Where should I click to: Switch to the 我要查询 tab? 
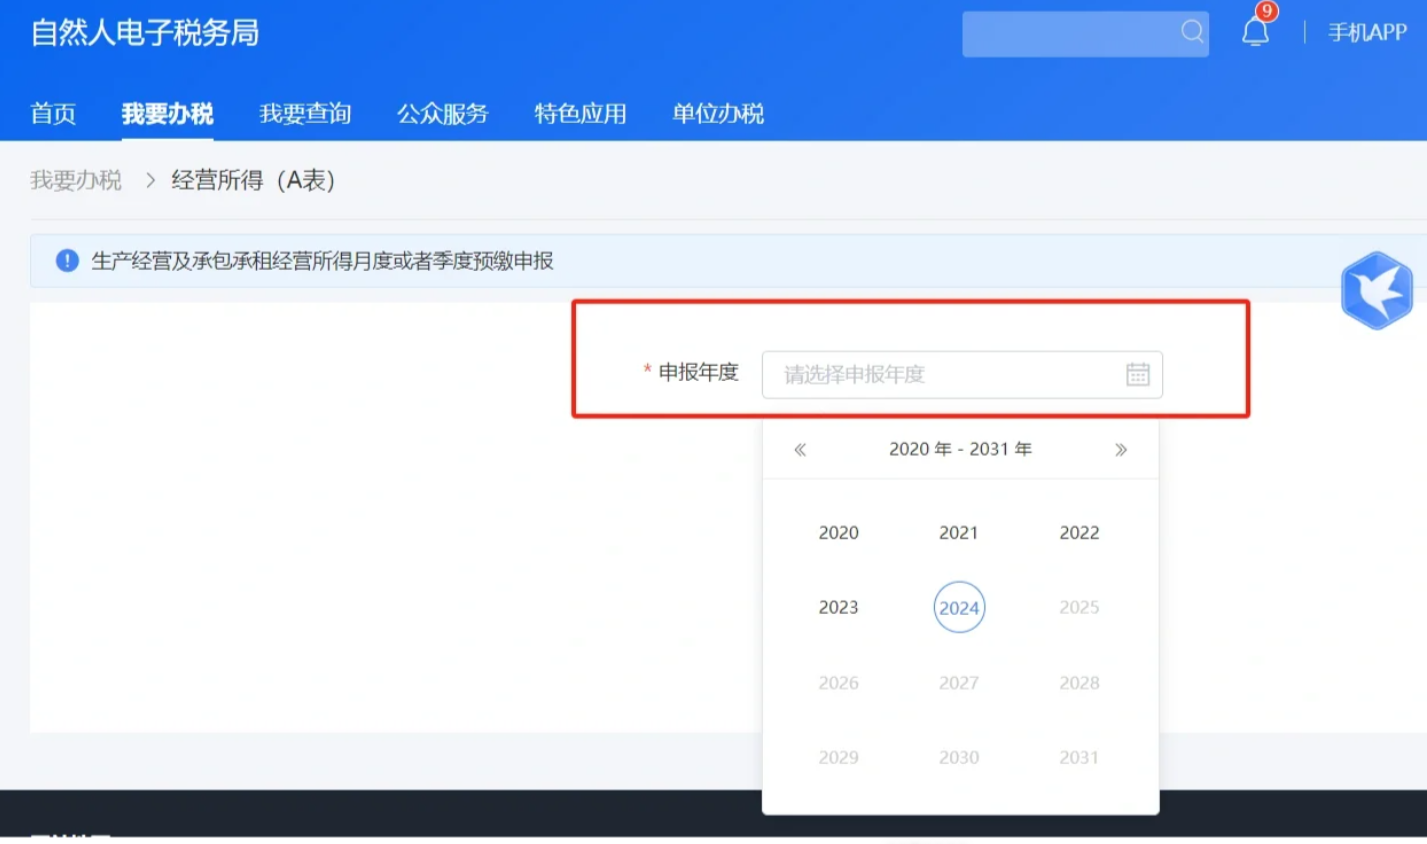(x=305, y=113)
